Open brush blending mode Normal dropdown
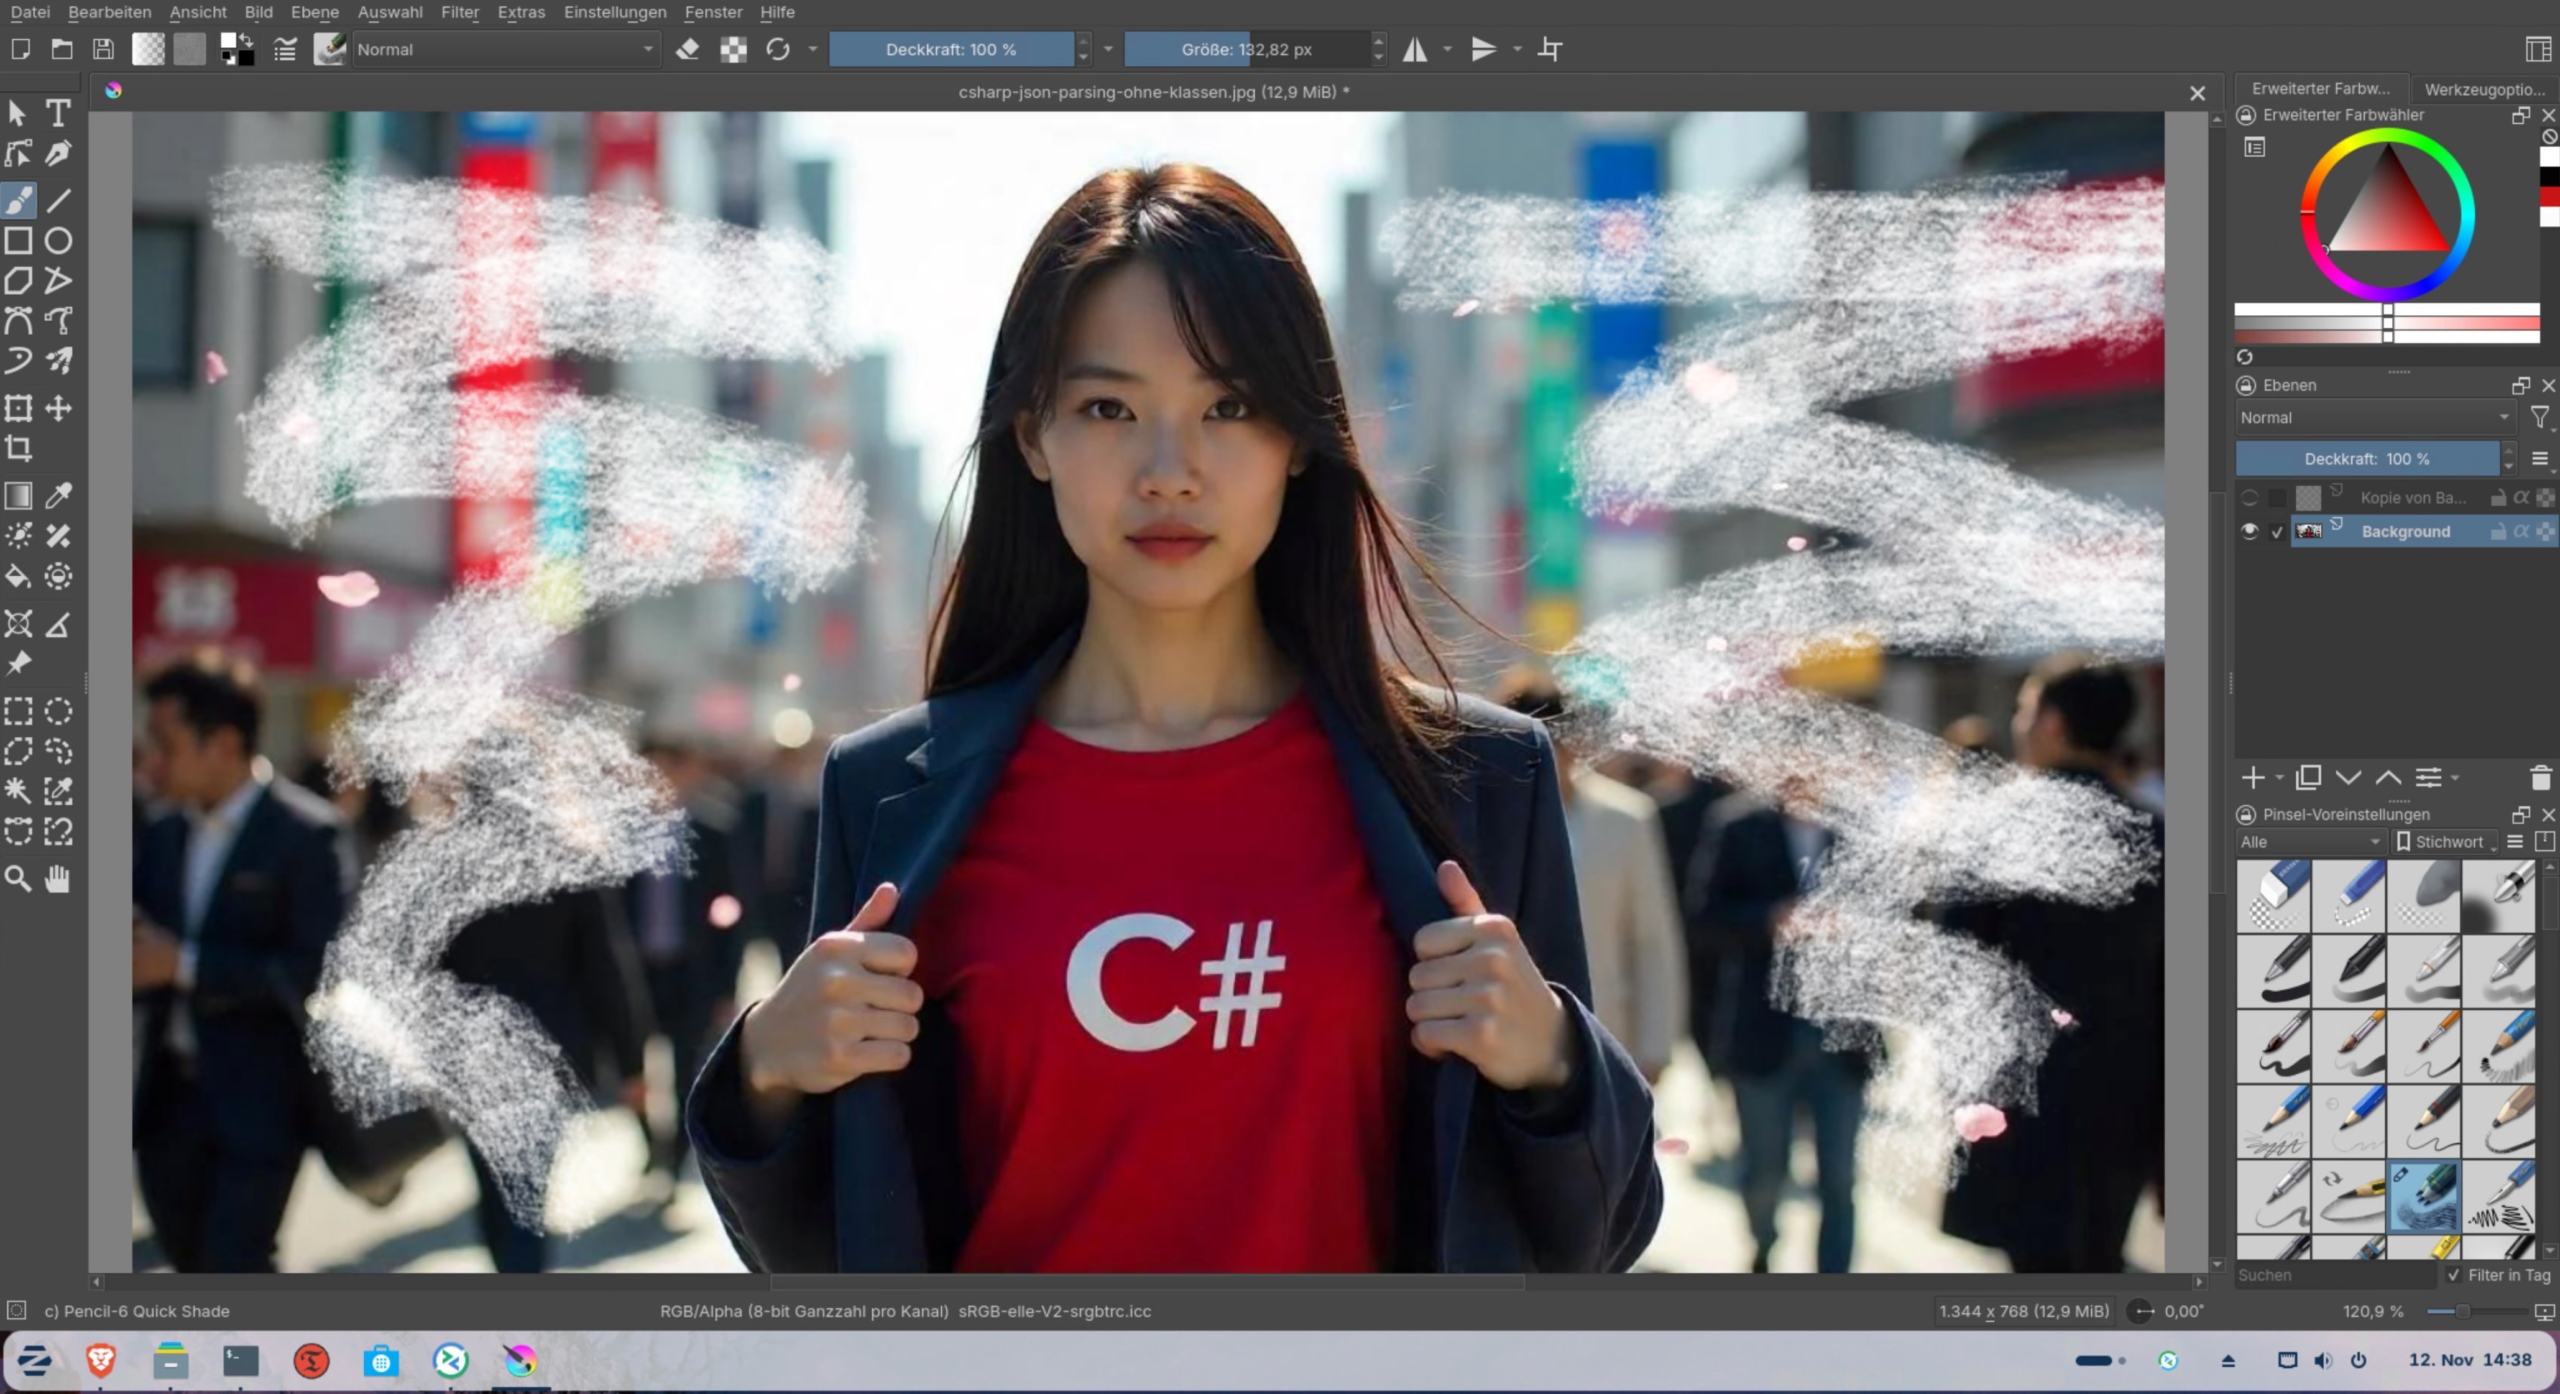This screenshot has width=2560, height=1394. [505, 49]
